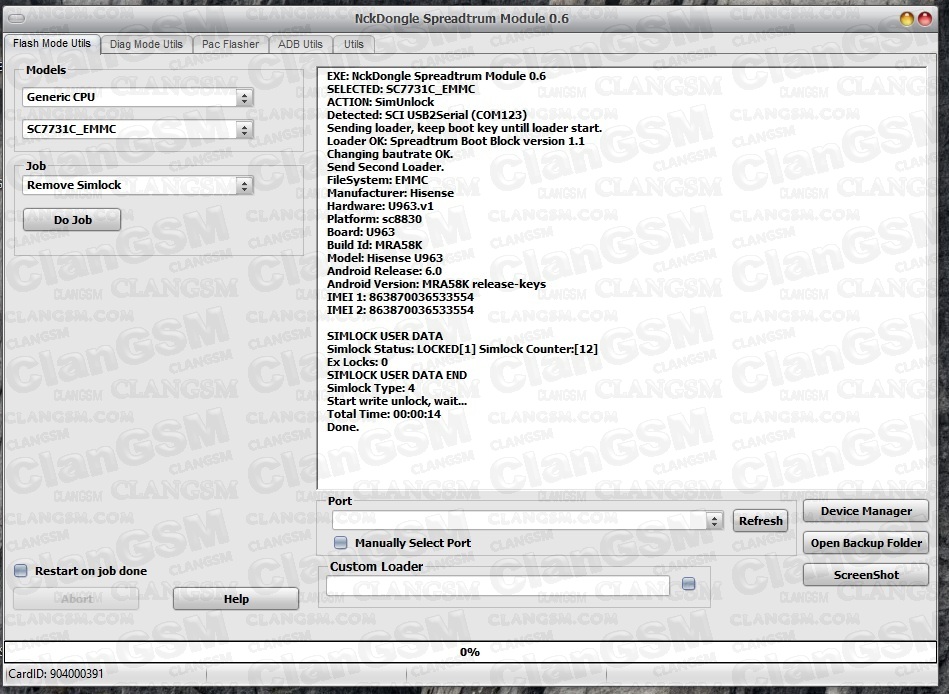This screenshot has height=694, width=949.
Task: Close window with the red button
Action: [925, 19]
